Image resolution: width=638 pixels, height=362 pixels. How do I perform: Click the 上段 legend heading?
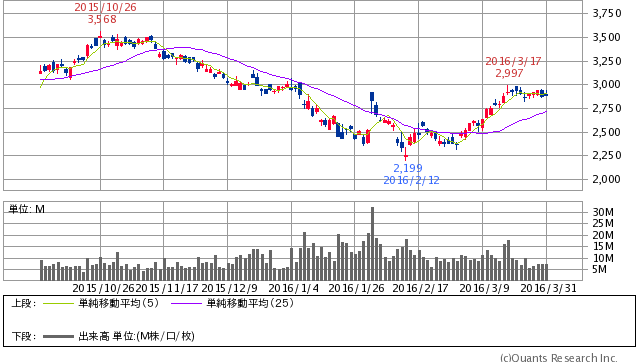[x=23, y=303]
